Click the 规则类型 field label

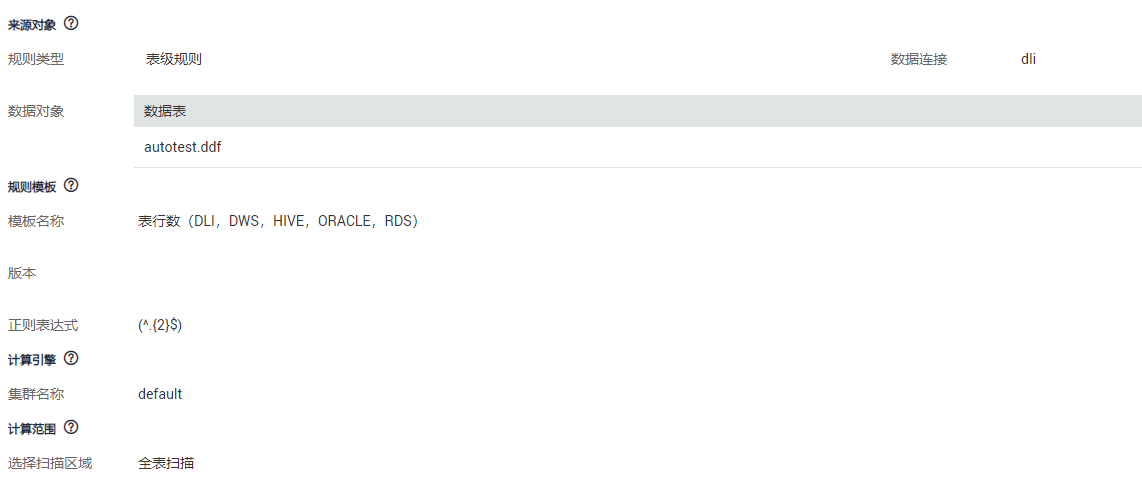pyautogui.click(x=36, y=59)
